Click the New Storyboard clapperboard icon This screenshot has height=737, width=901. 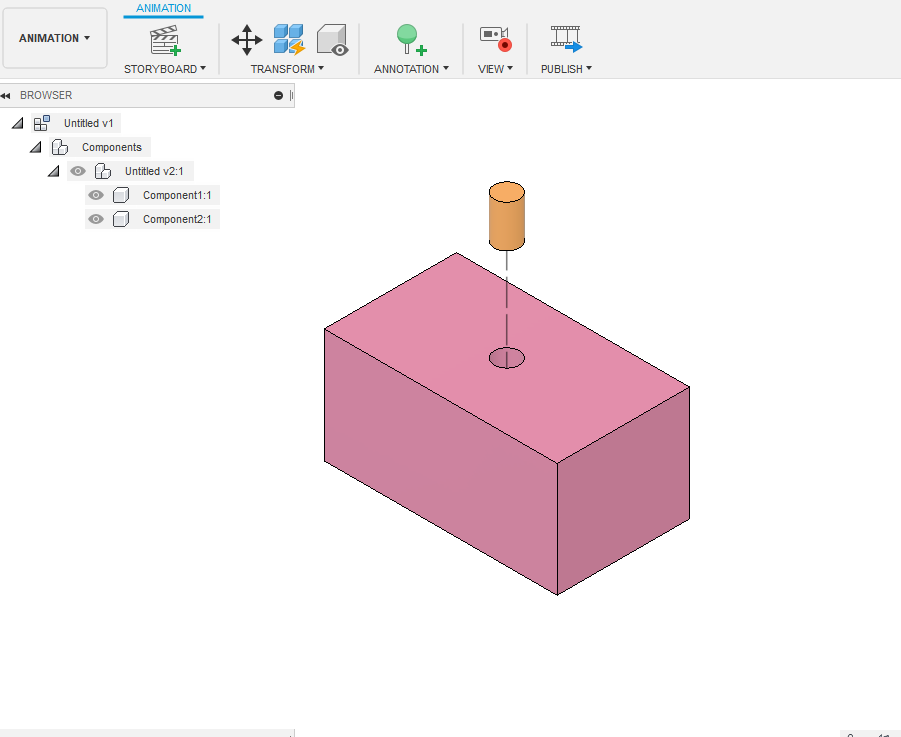pyautogui.click(x=165, y=40)
